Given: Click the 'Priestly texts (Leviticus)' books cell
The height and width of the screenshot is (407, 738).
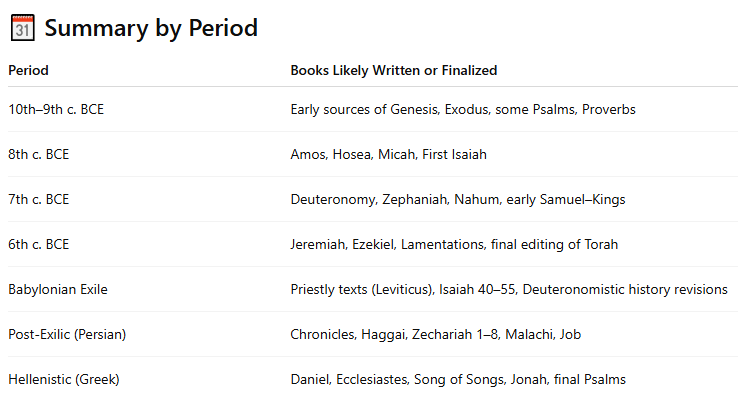Looking at the screenshot, I should pyautogui.click(x=508, y=289).
